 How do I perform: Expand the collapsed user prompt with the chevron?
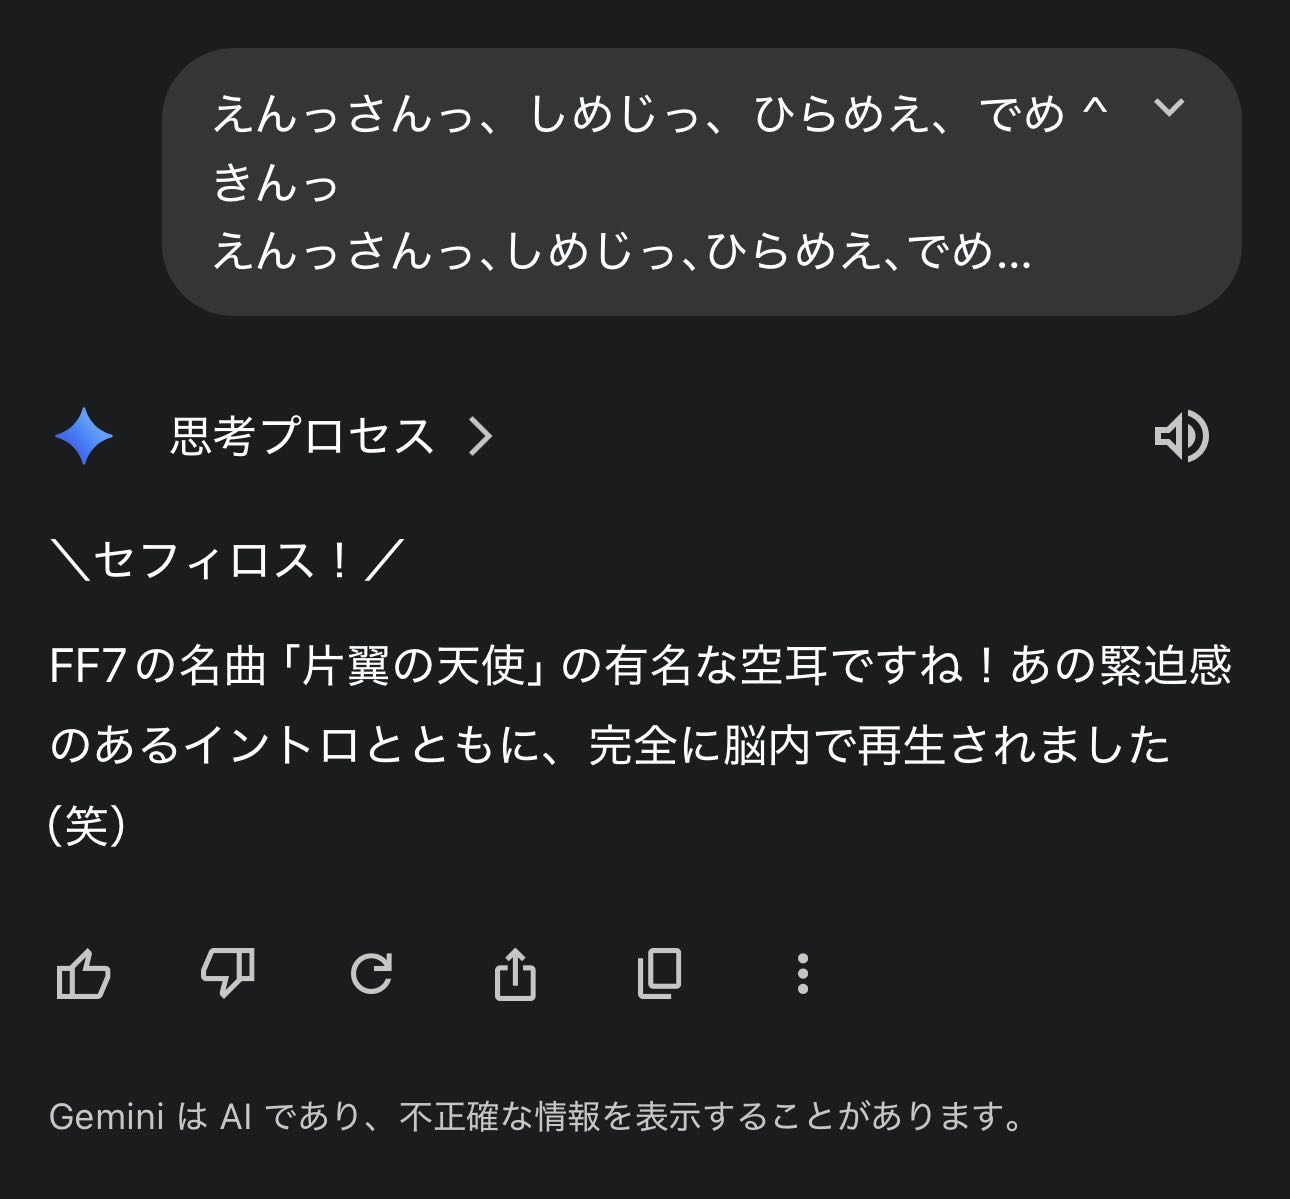[x=1168, y=108]
